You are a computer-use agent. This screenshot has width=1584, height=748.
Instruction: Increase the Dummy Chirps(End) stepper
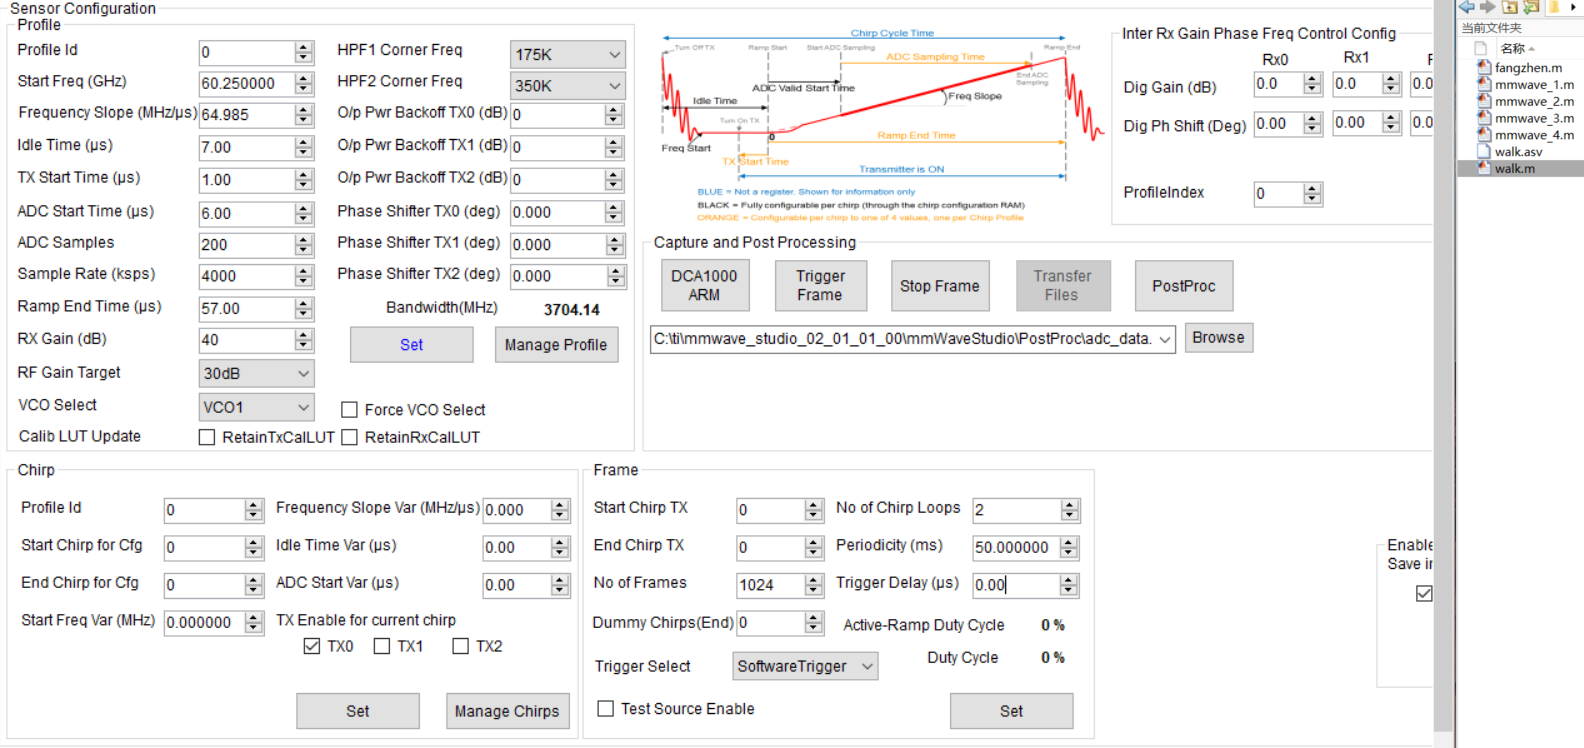coord(814,618)
